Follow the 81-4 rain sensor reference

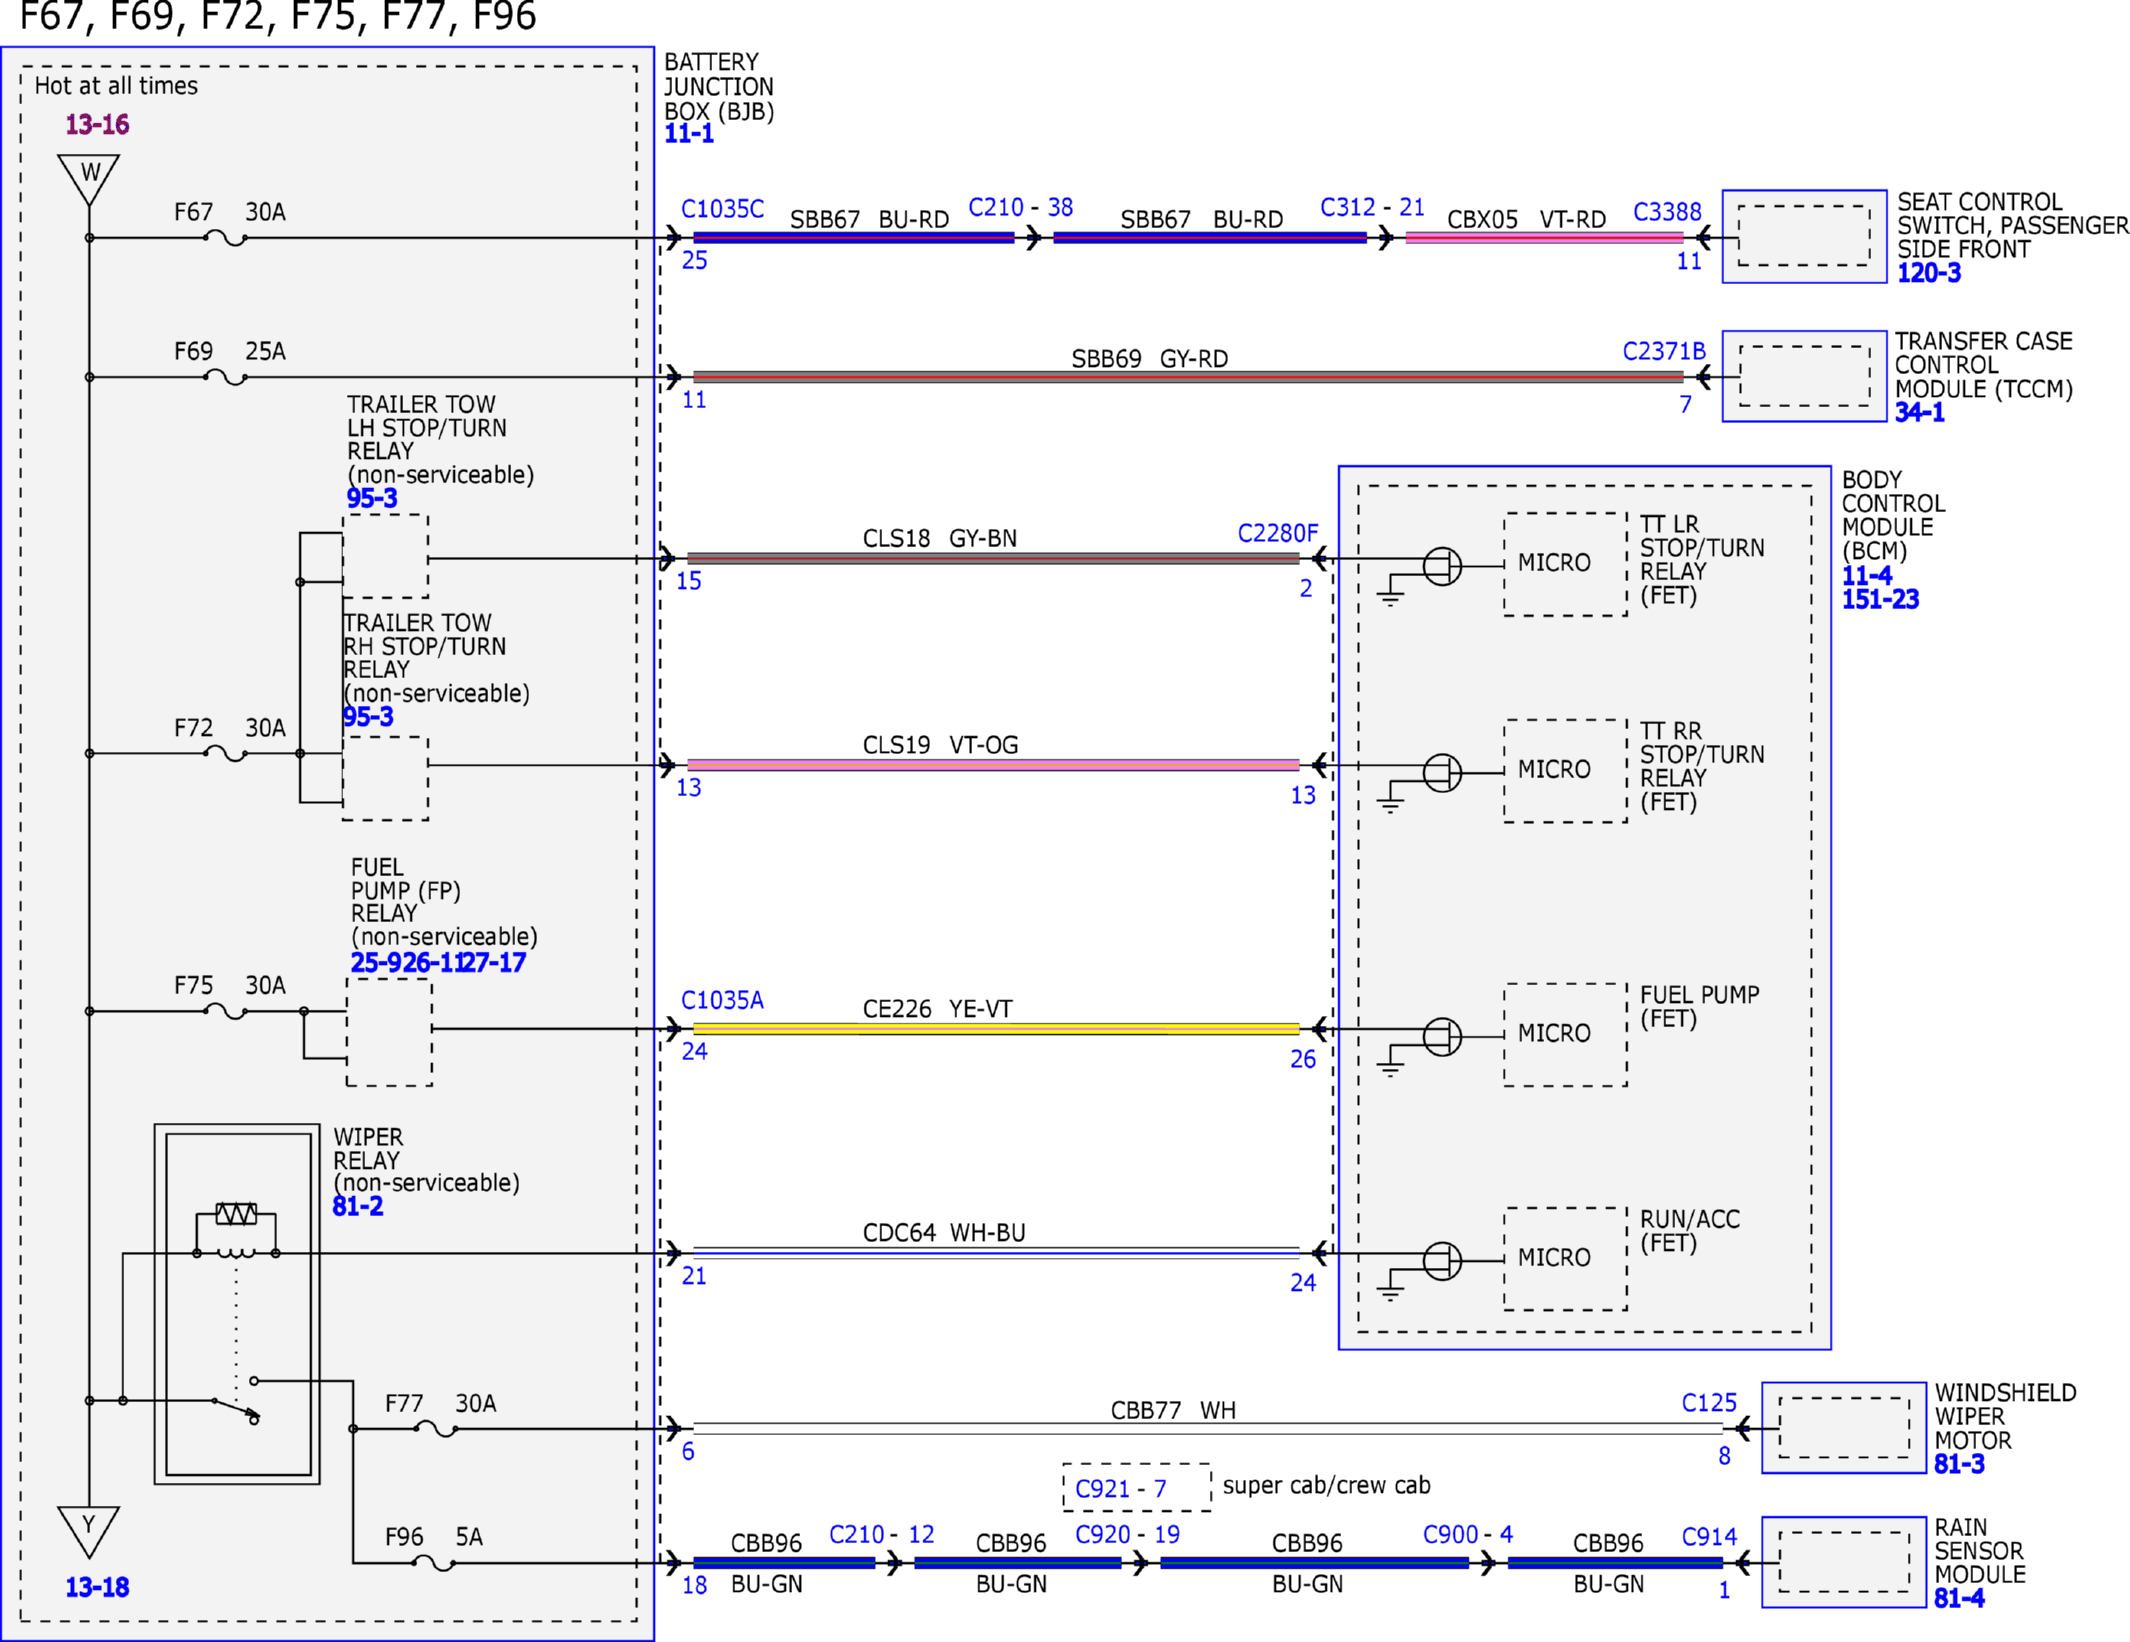pos(1958,1598)
